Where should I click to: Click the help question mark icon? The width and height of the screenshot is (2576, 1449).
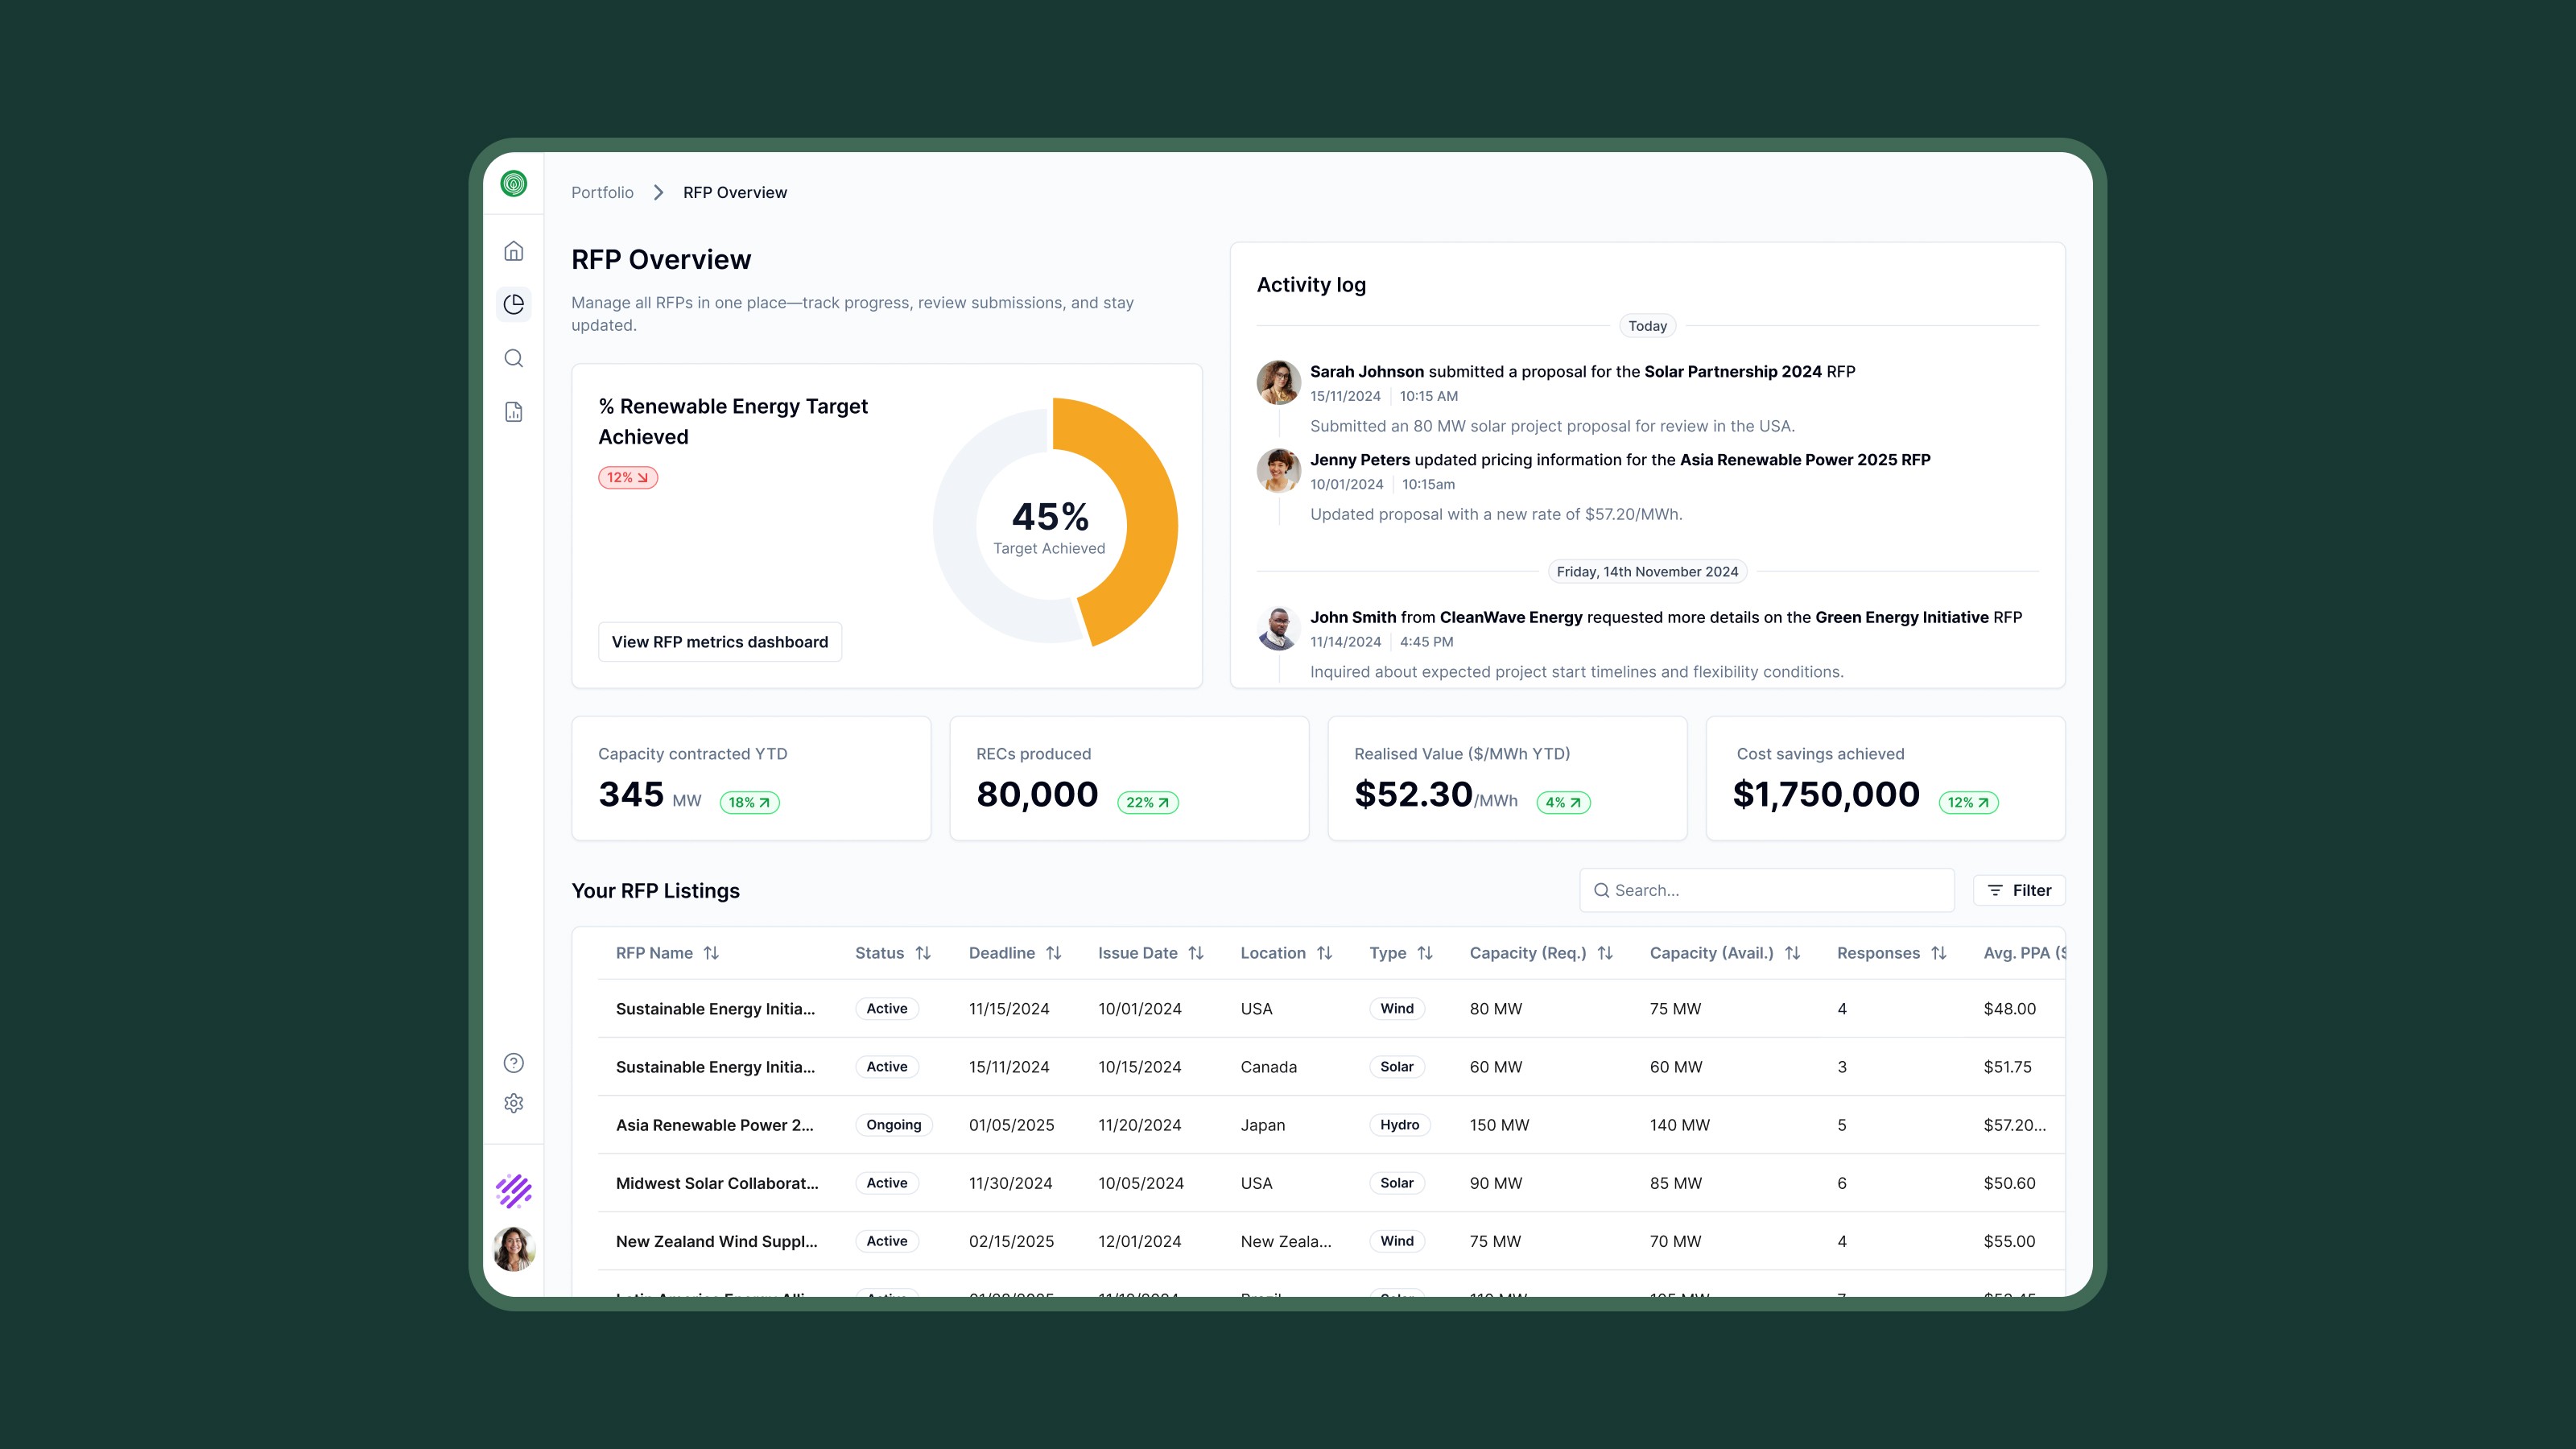click(513, 1063)
